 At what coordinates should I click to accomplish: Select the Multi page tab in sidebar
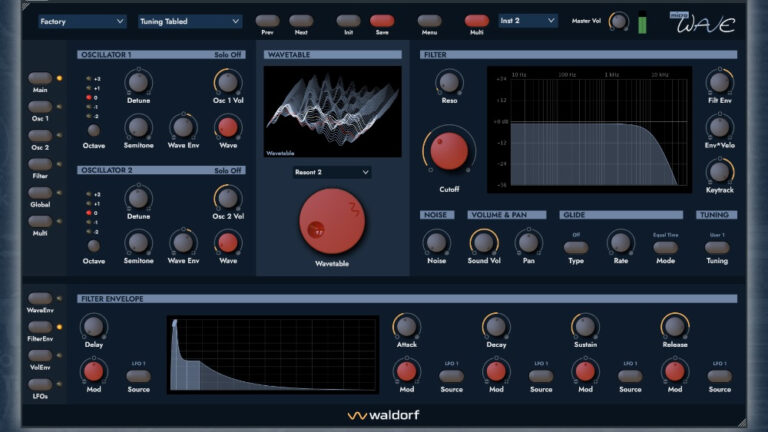[40, 221]
